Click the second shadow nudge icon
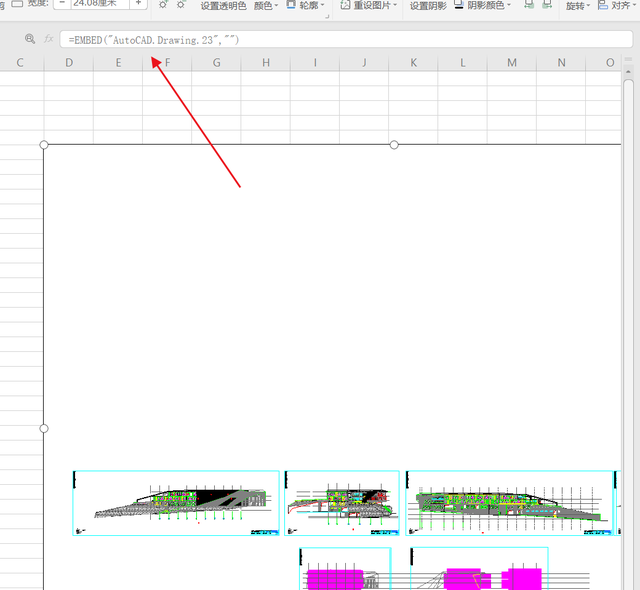 pos(547,4)
